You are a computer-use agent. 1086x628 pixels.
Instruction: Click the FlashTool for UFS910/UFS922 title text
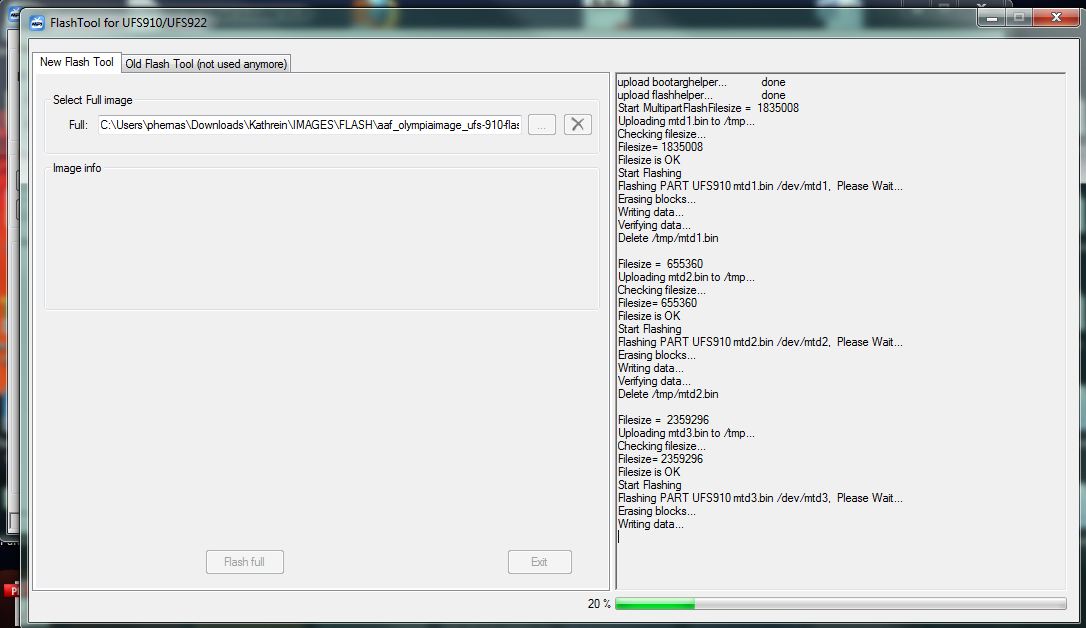128,23
